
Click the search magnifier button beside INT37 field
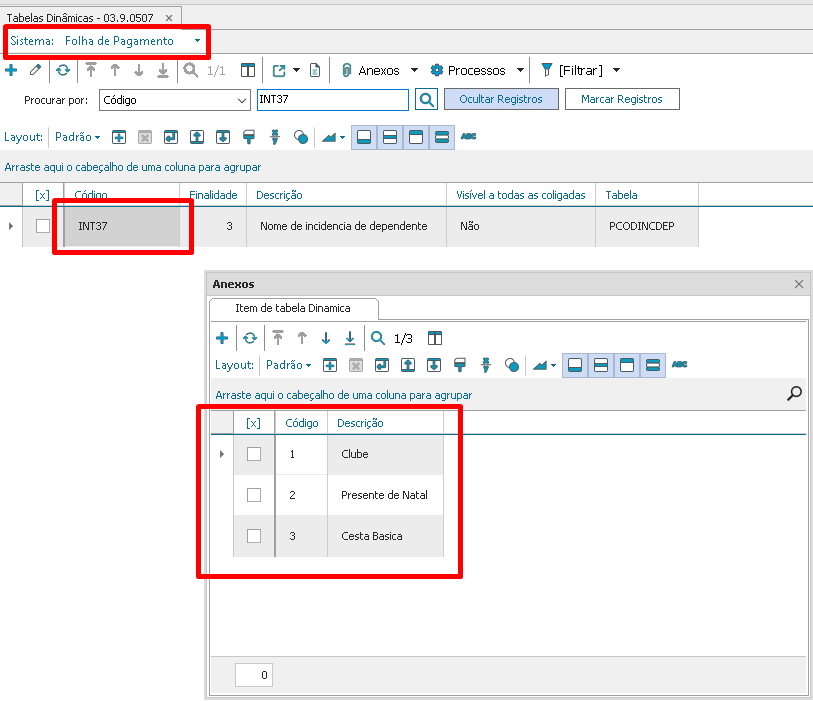pos(426,99)
